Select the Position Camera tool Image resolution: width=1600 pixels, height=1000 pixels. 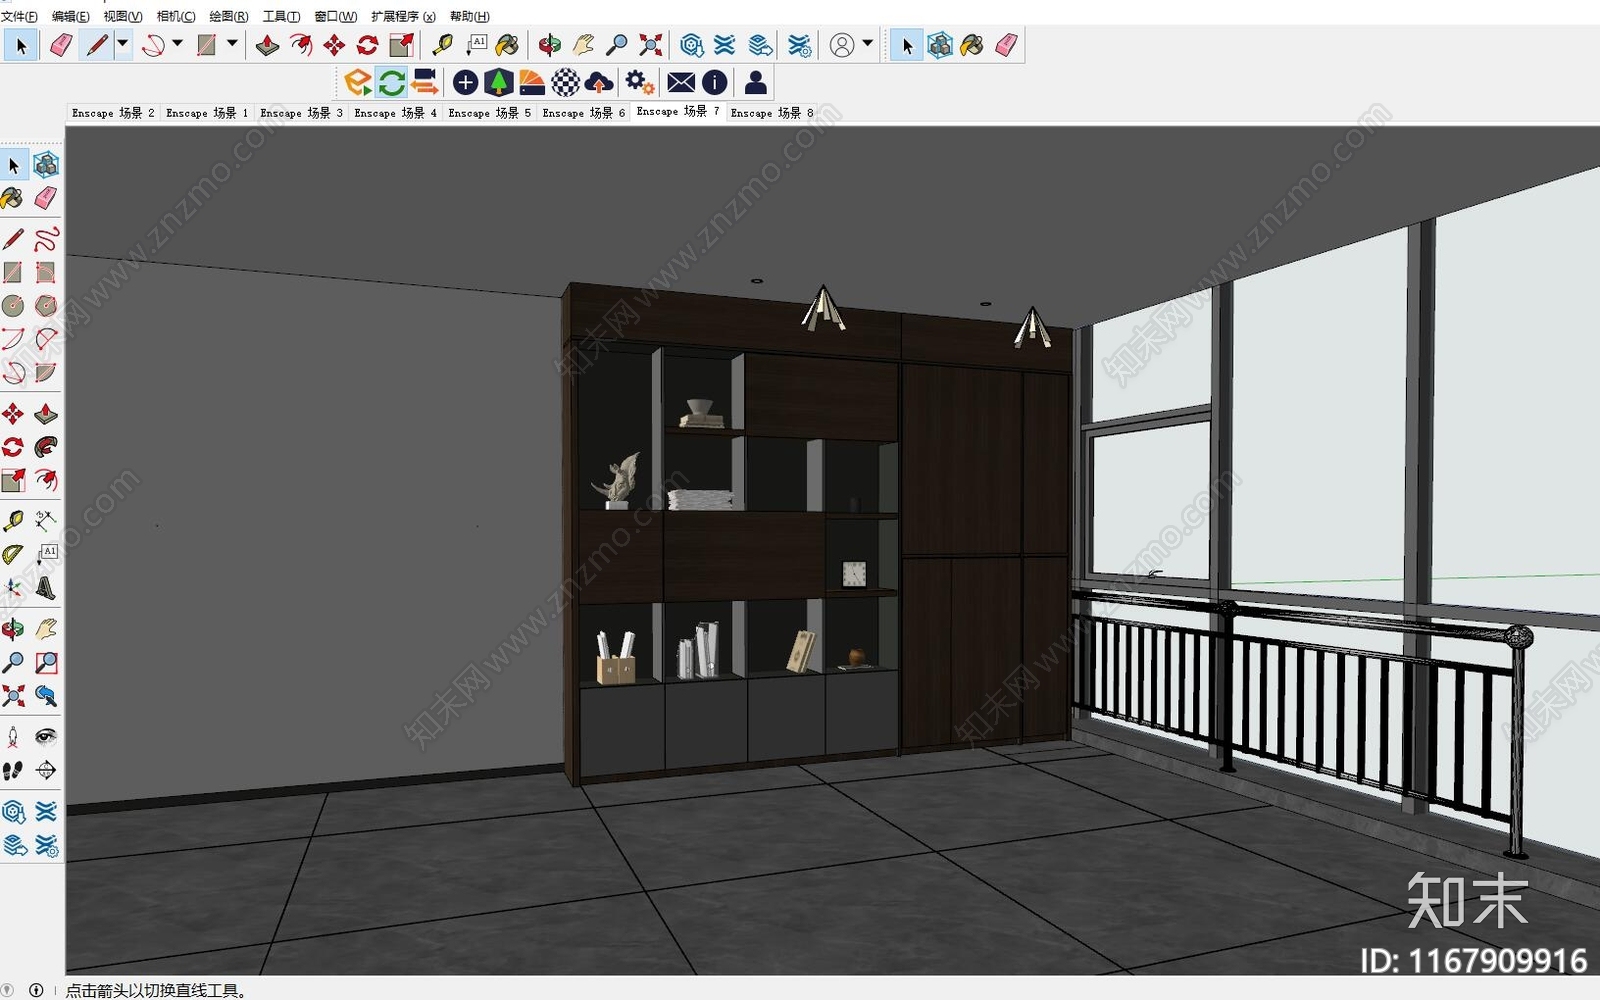(x=13, y=737)
